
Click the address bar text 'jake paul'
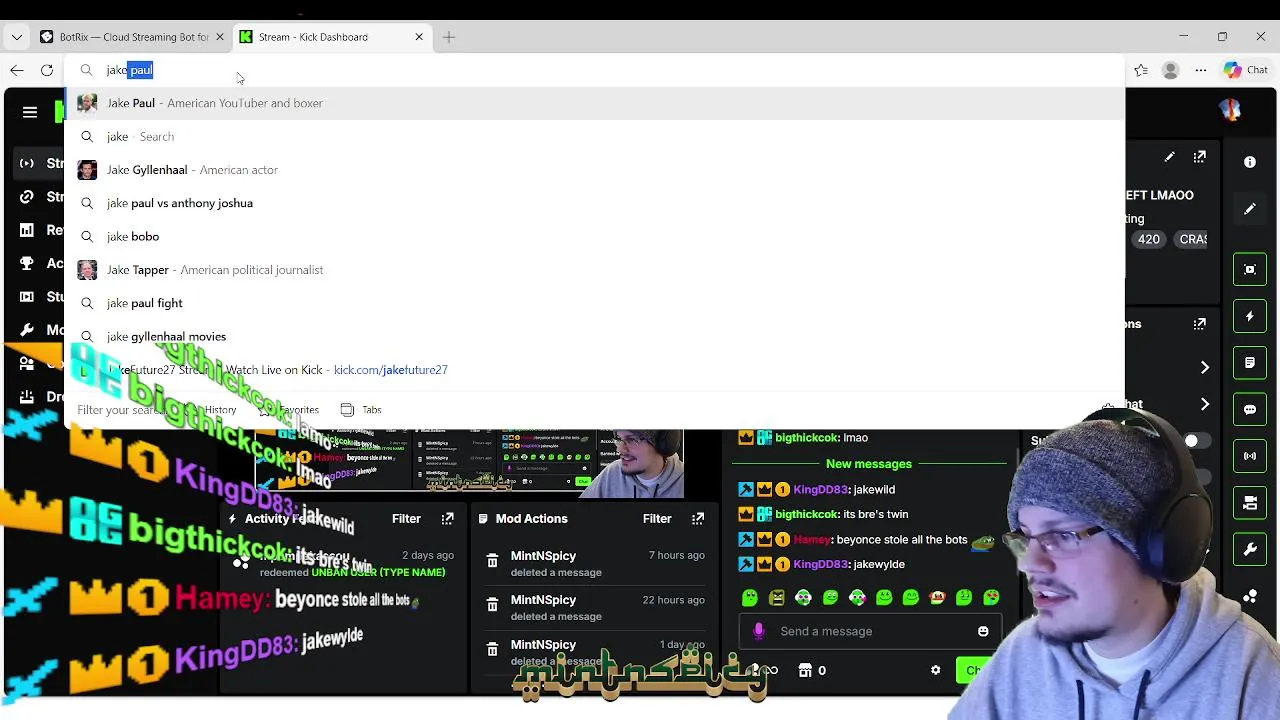[130, 70]
